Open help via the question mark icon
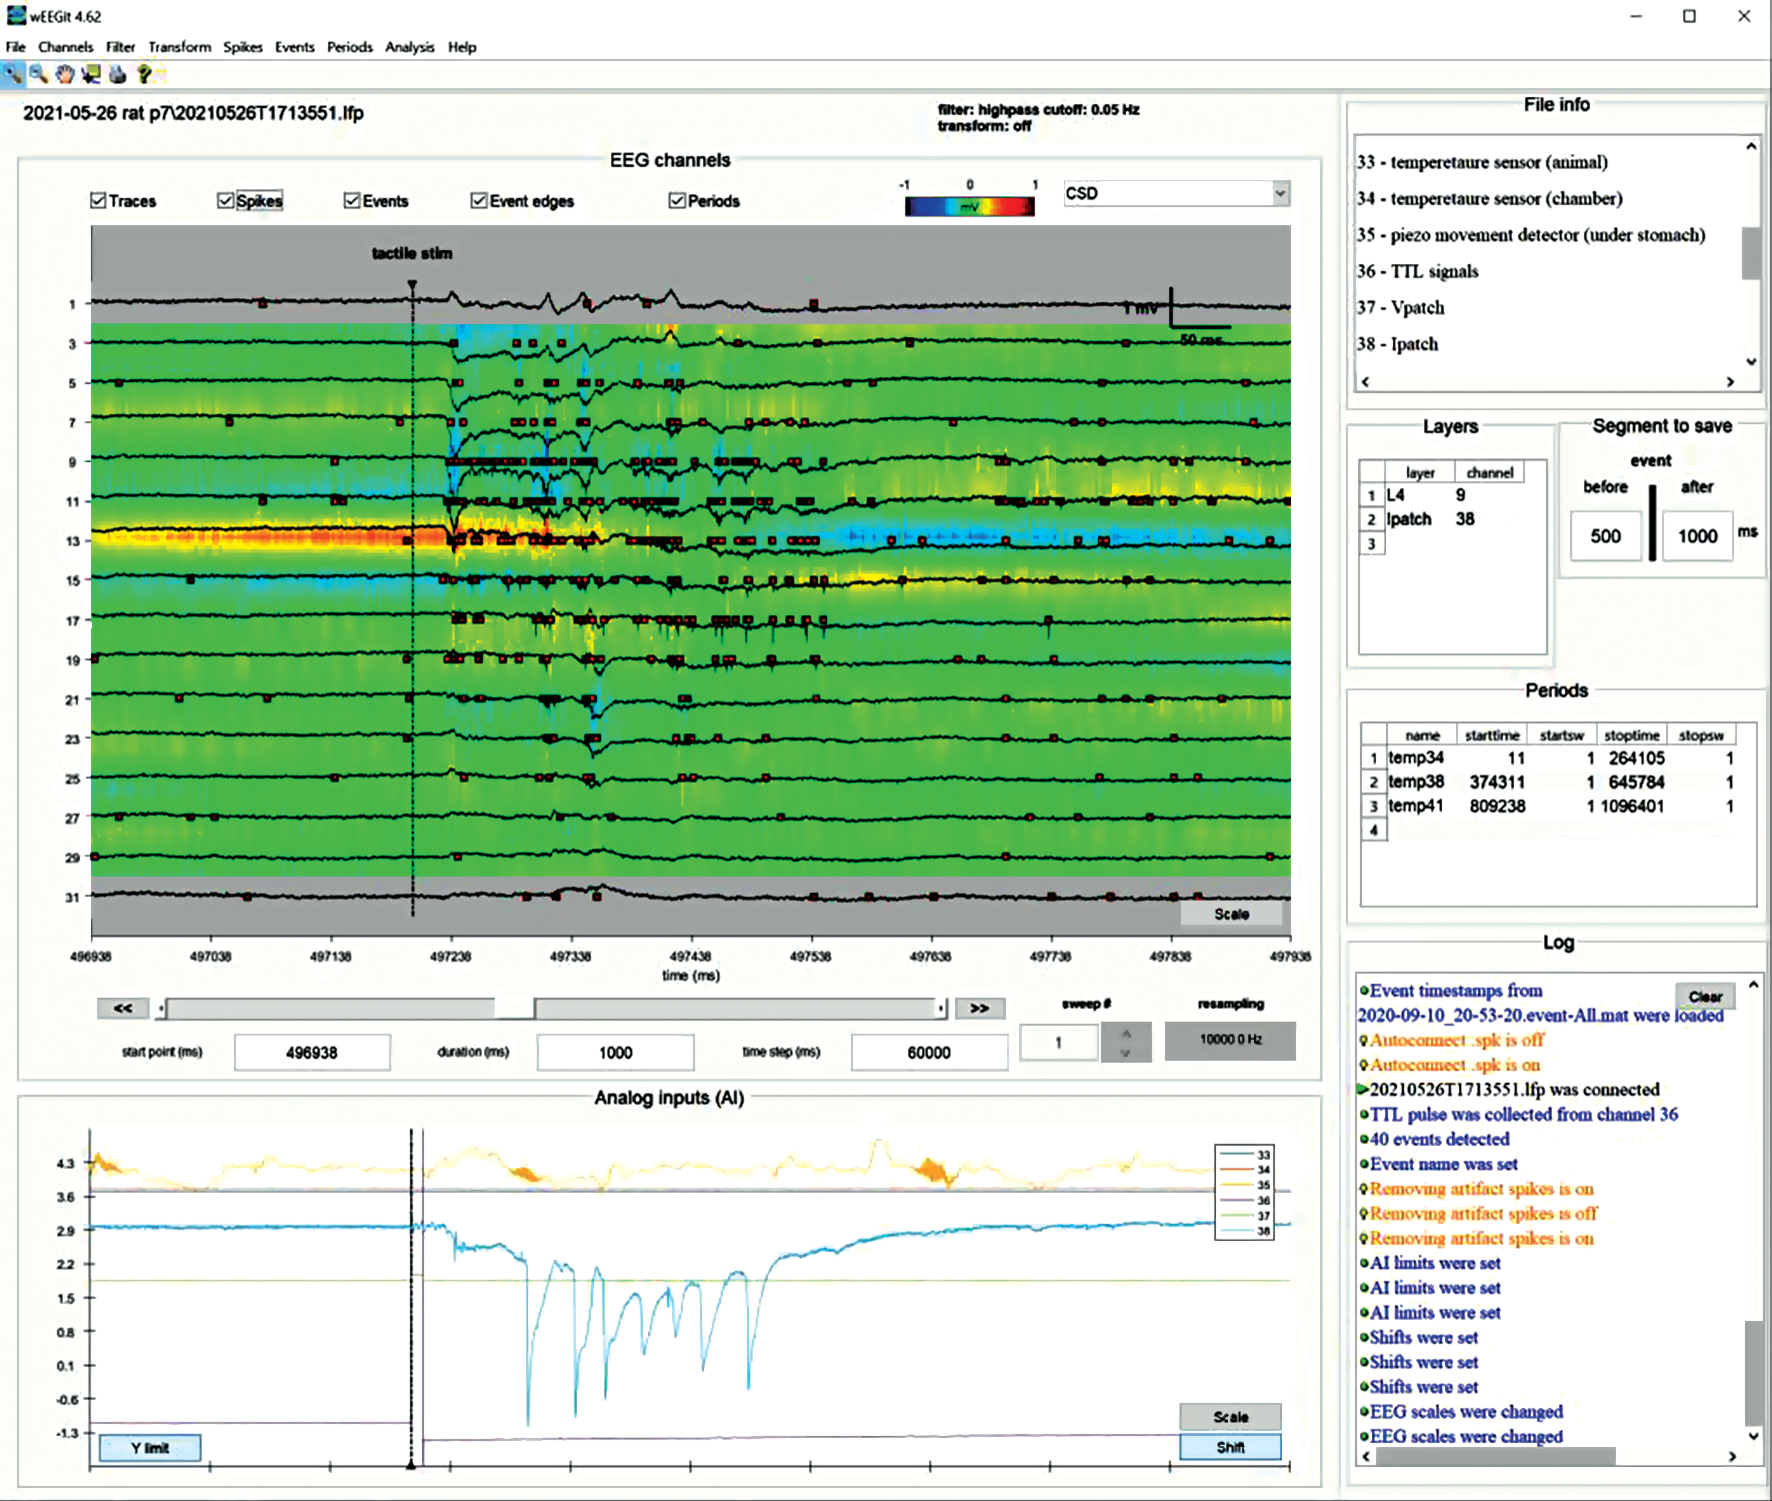Image resolution: width=1772 pixels, height=1501 pixels. (144, 74)
